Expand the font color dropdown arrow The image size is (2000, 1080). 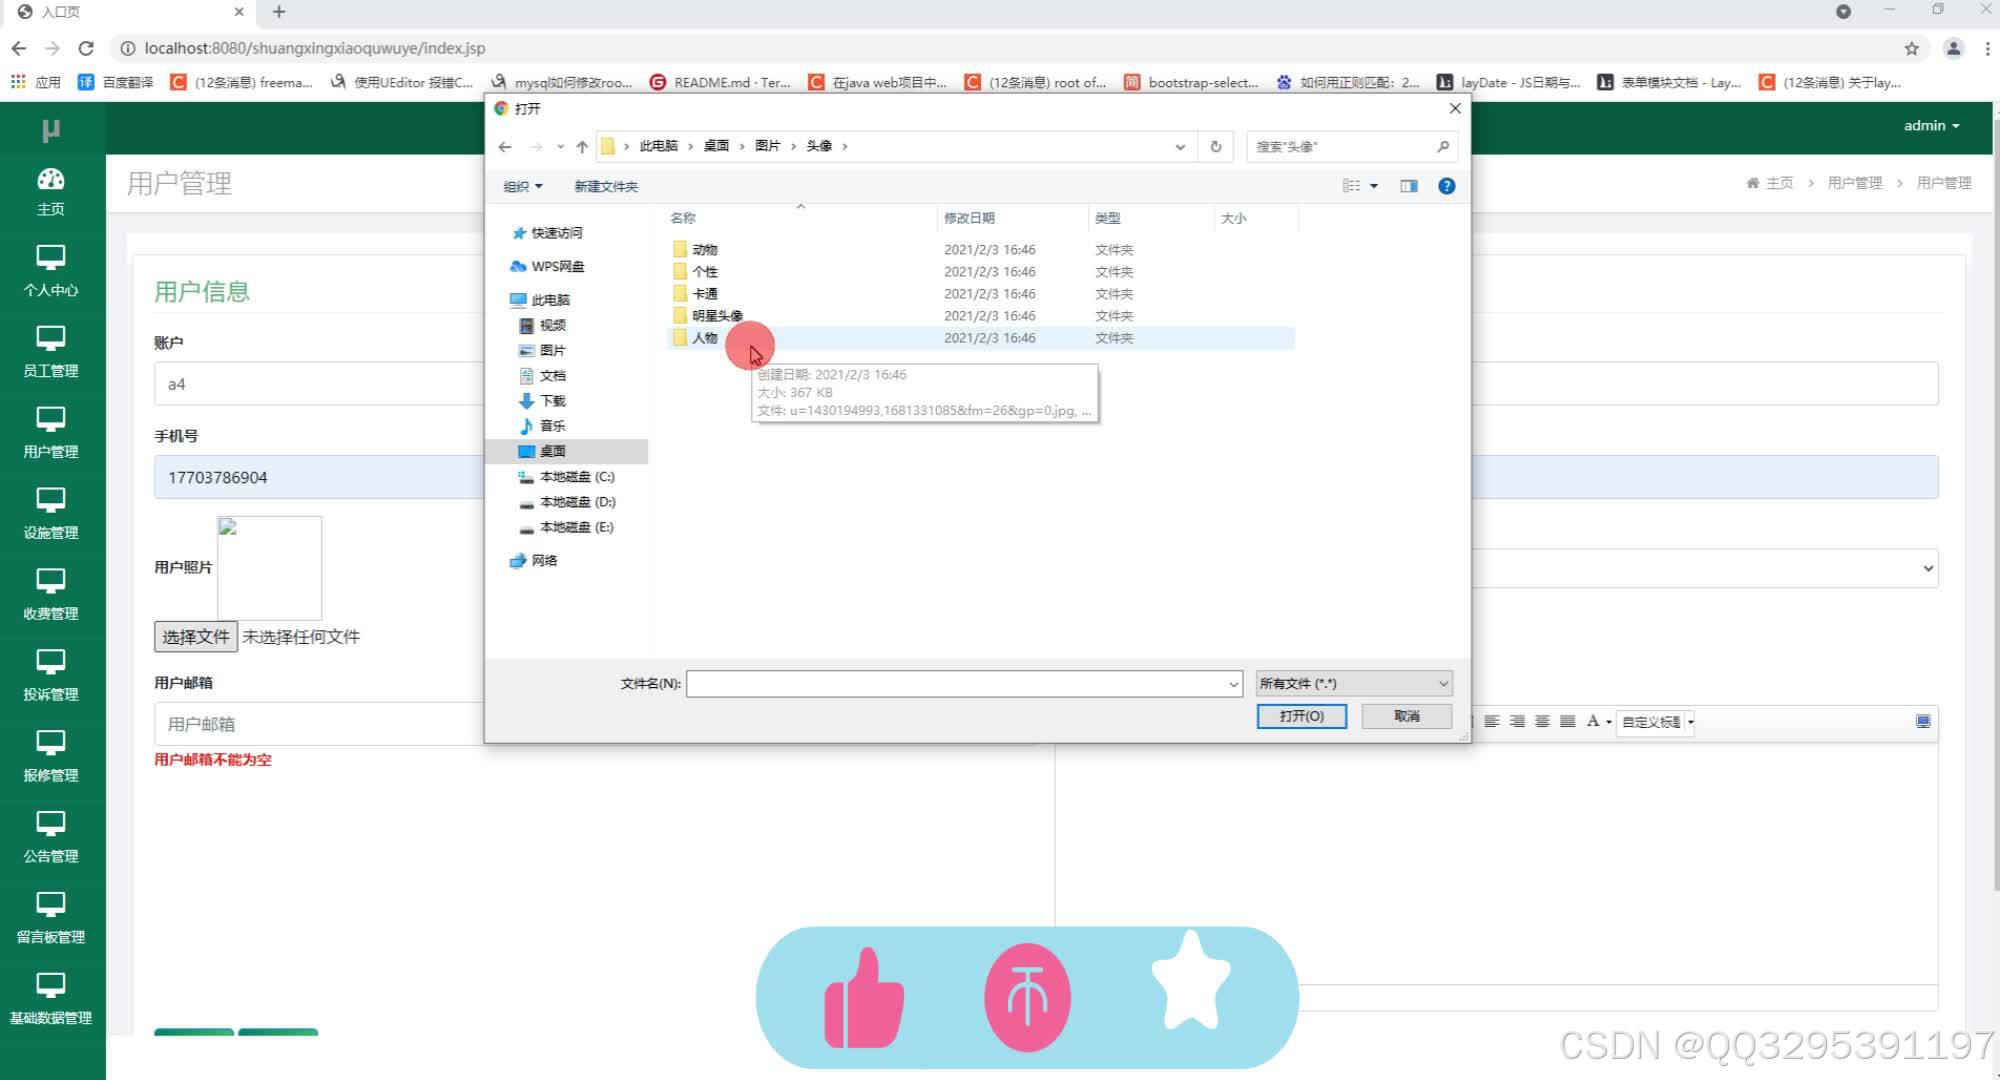[1609, 722]
